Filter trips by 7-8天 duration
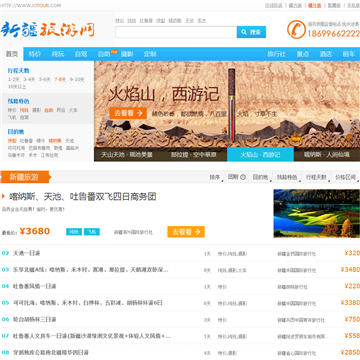 60,80
